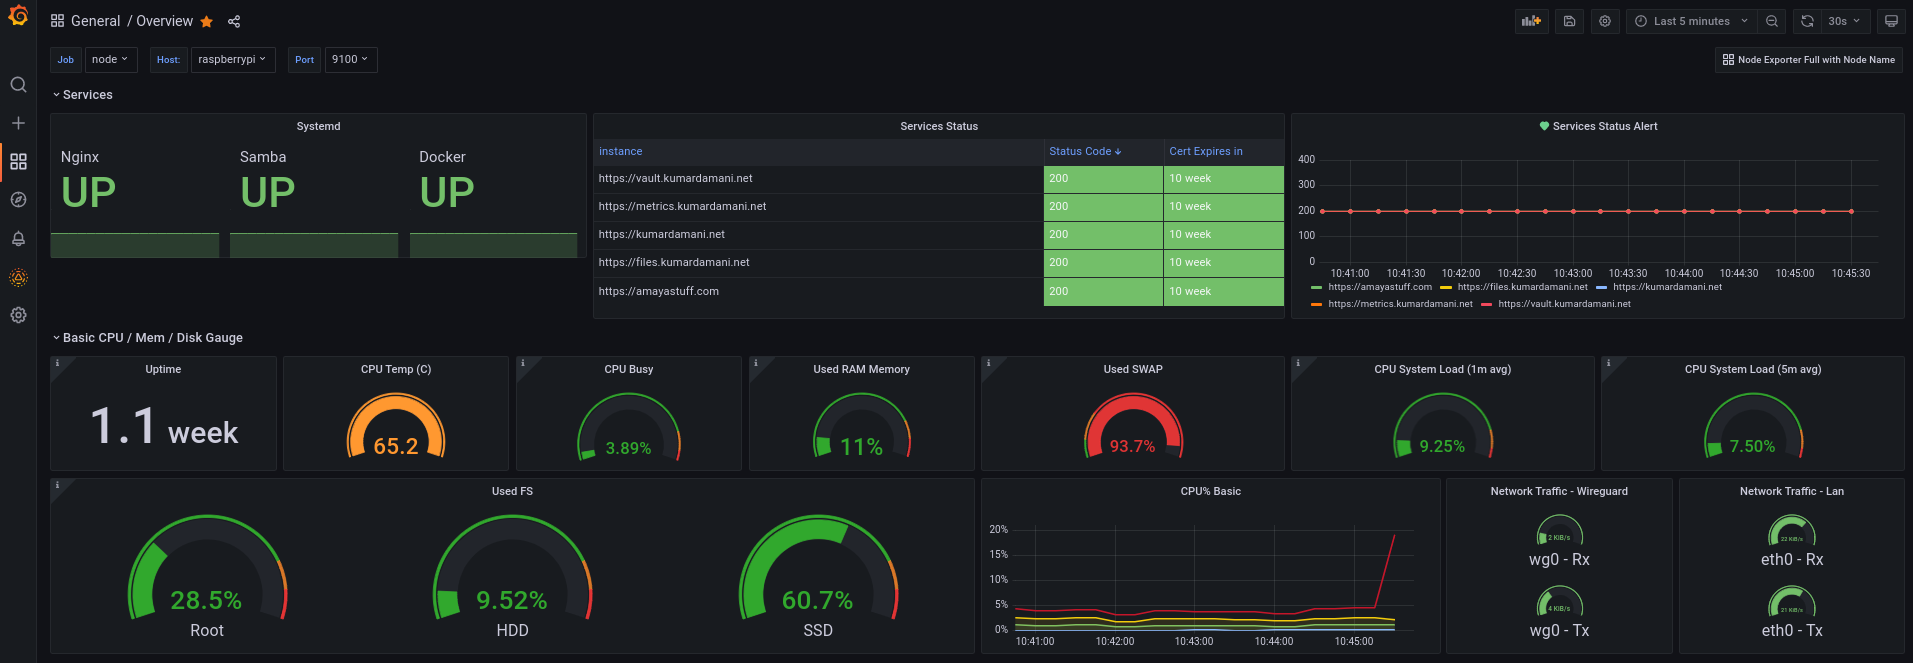Image resolution: width=1913 pixels, height=663 pixels.
Task: Click the heart icon on Services Status Alert
Action: pos(1544,126)
